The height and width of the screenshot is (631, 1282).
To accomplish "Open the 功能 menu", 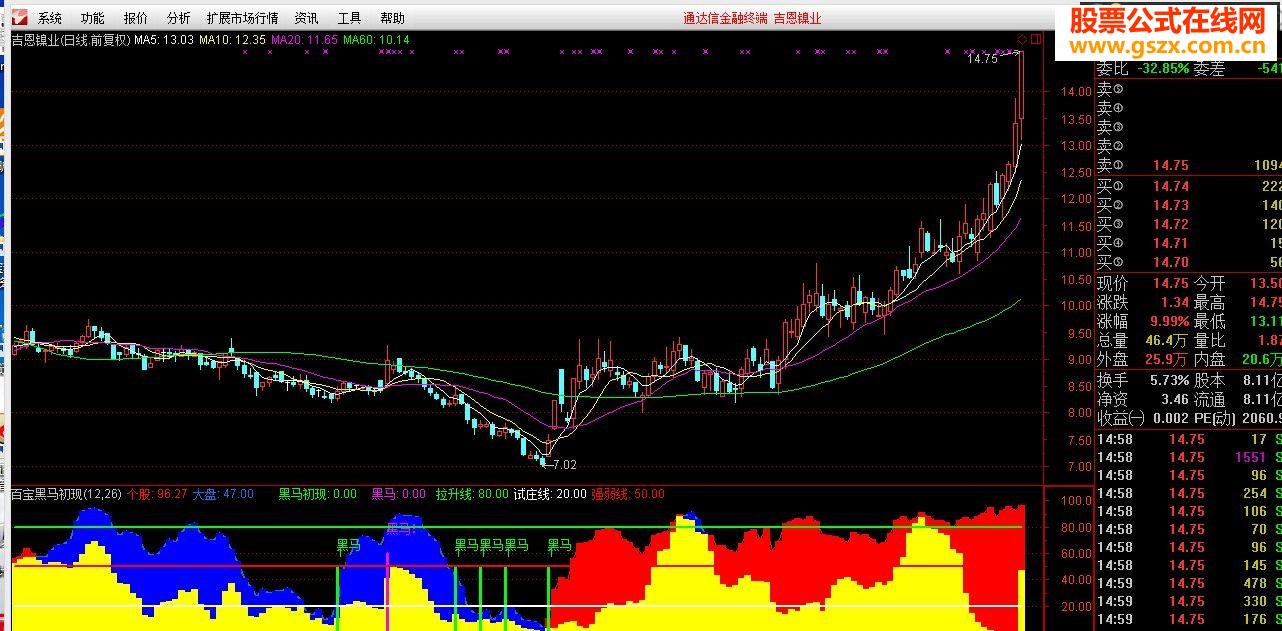I will point(92,18).
